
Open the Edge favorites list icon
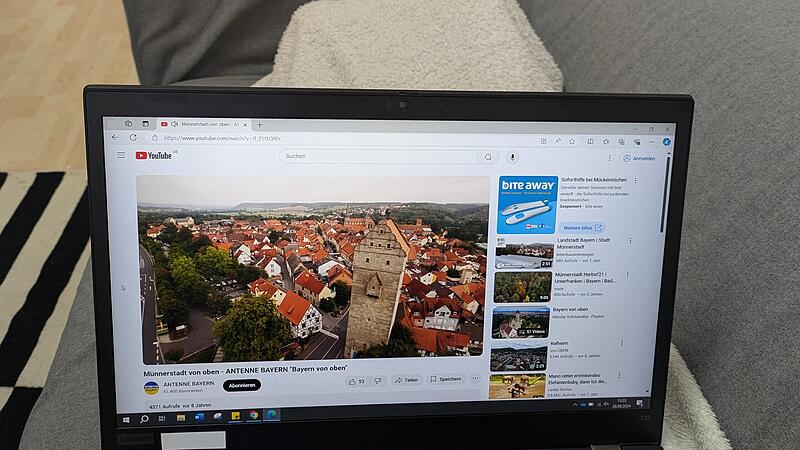pyautogui.click(x=606, y=141)
